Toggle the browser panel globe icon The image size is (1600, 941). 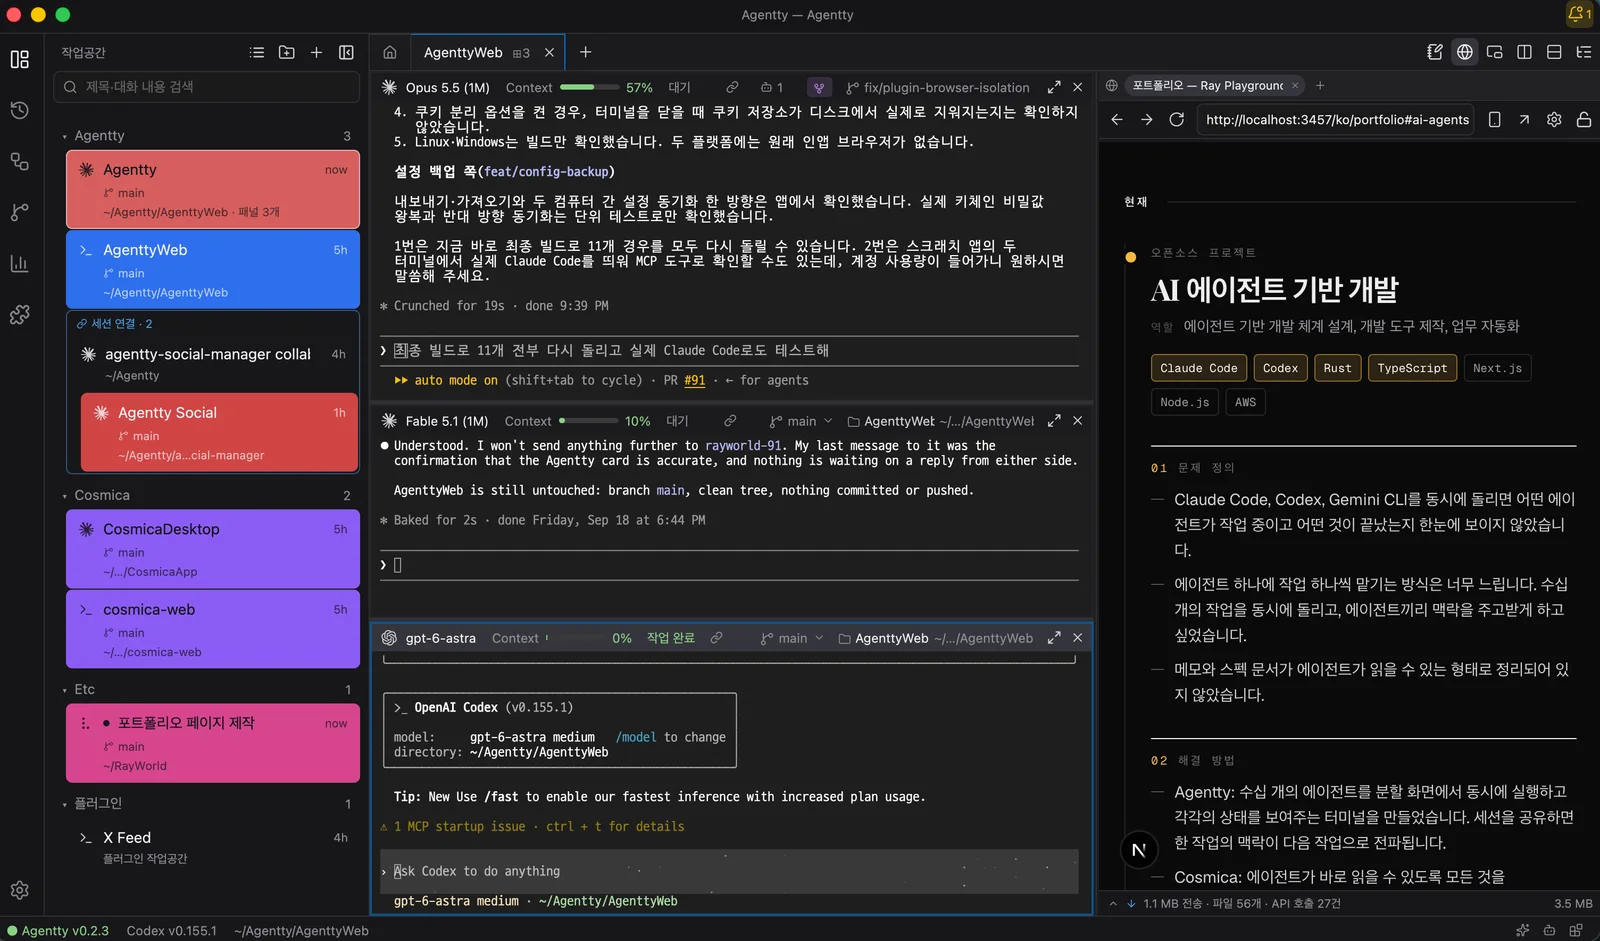coord(1465,52)
